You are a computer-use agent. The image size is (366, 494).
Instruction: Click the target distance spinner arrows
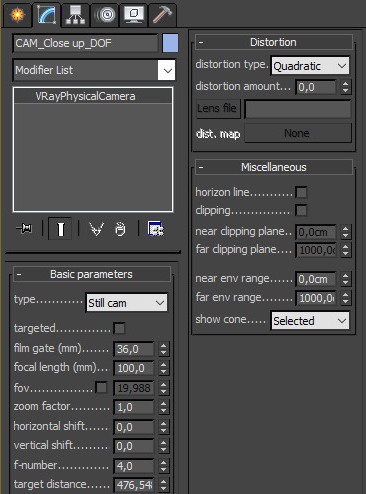[x=163, y=485]
